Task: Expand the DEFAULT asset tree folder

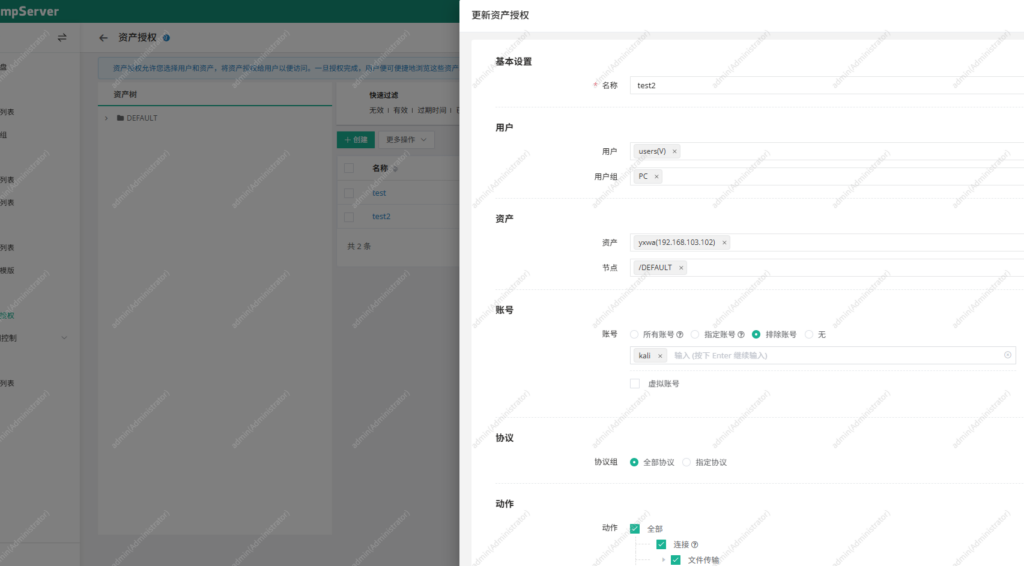Action: pyautogui.click(x=107, y=118)
